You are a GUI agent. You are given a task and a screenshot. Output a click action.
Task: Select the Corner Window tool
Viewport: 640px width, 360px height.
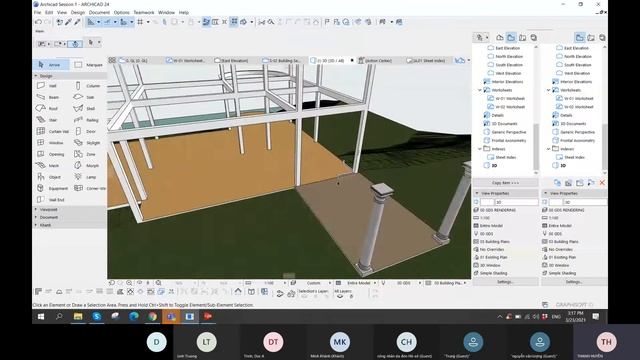click(x=90, y=188)
